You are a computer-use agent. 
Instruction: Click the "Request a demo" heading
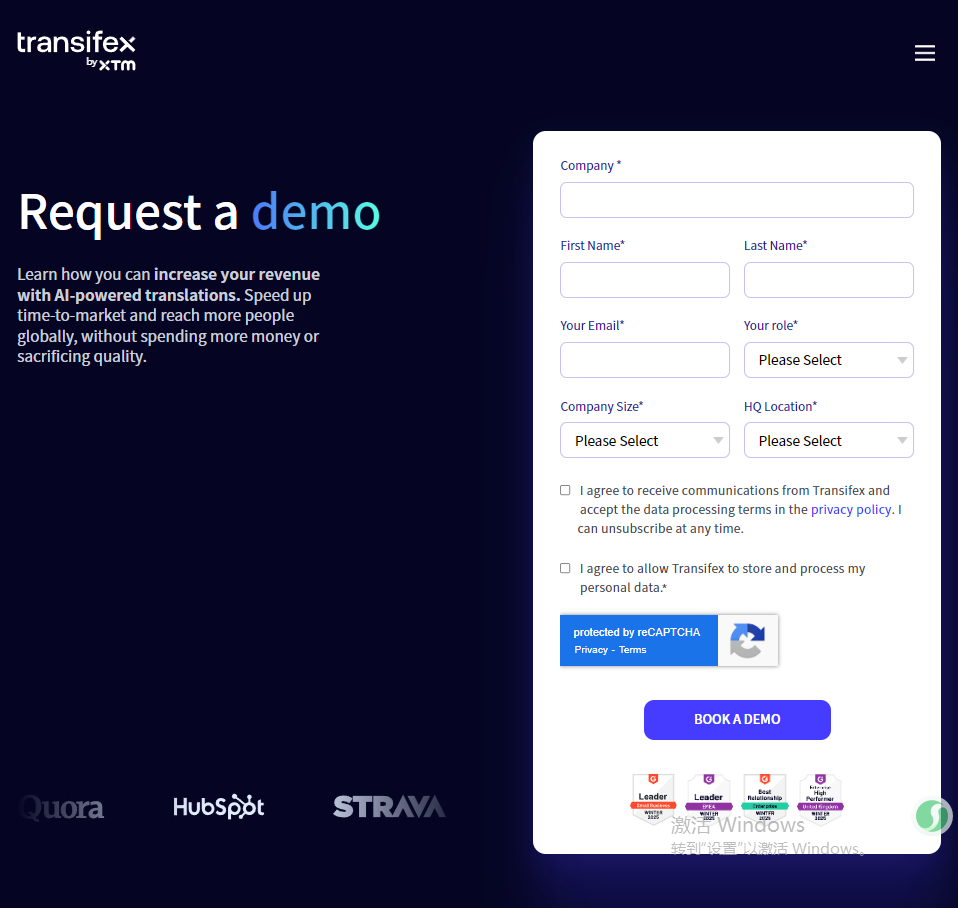coord(199,213)
